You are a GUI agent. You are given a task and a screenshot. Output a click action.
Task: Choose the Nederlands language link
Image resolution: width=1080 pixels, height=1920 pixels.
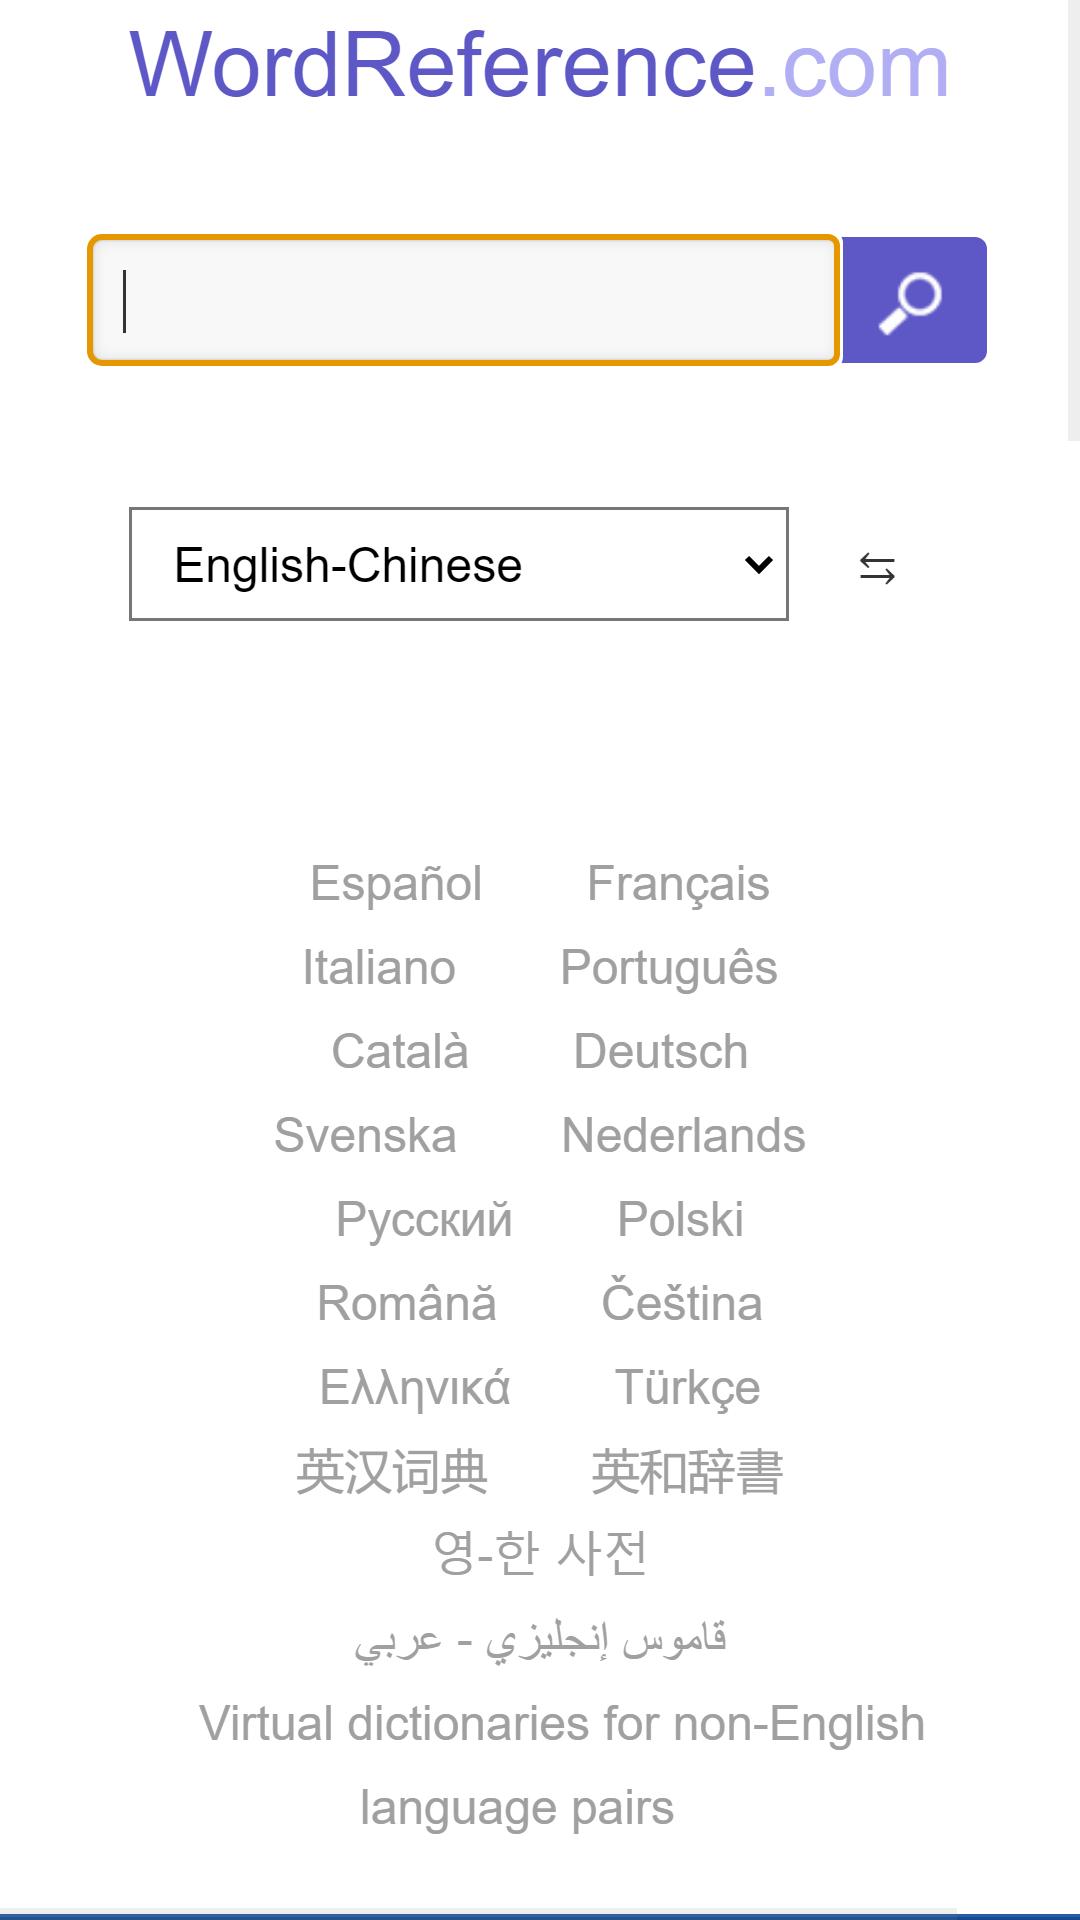coord(684,1136)
